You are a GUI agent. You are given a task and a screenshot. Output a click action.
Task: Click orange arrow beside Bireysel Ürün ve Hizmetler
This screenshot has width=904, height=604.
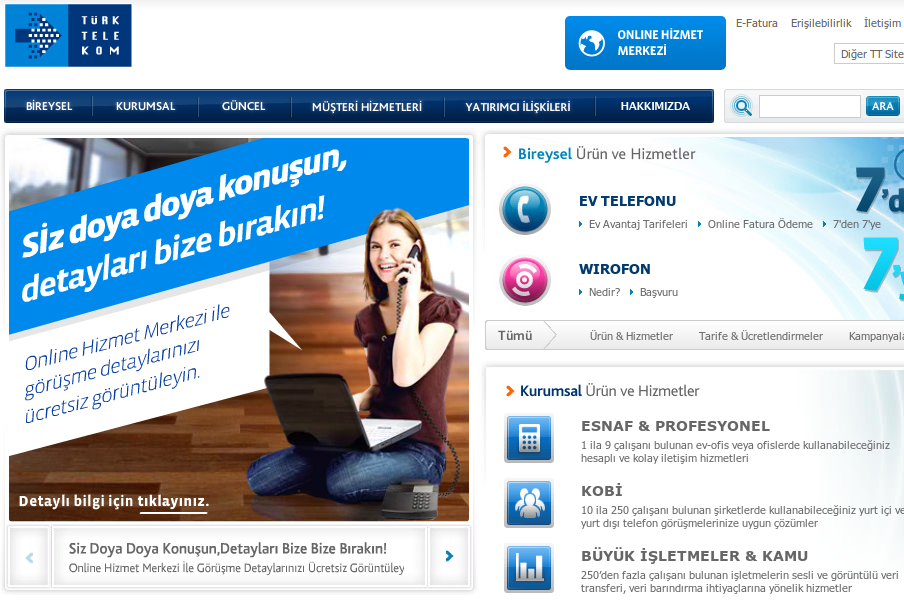[x=507, y=153]
